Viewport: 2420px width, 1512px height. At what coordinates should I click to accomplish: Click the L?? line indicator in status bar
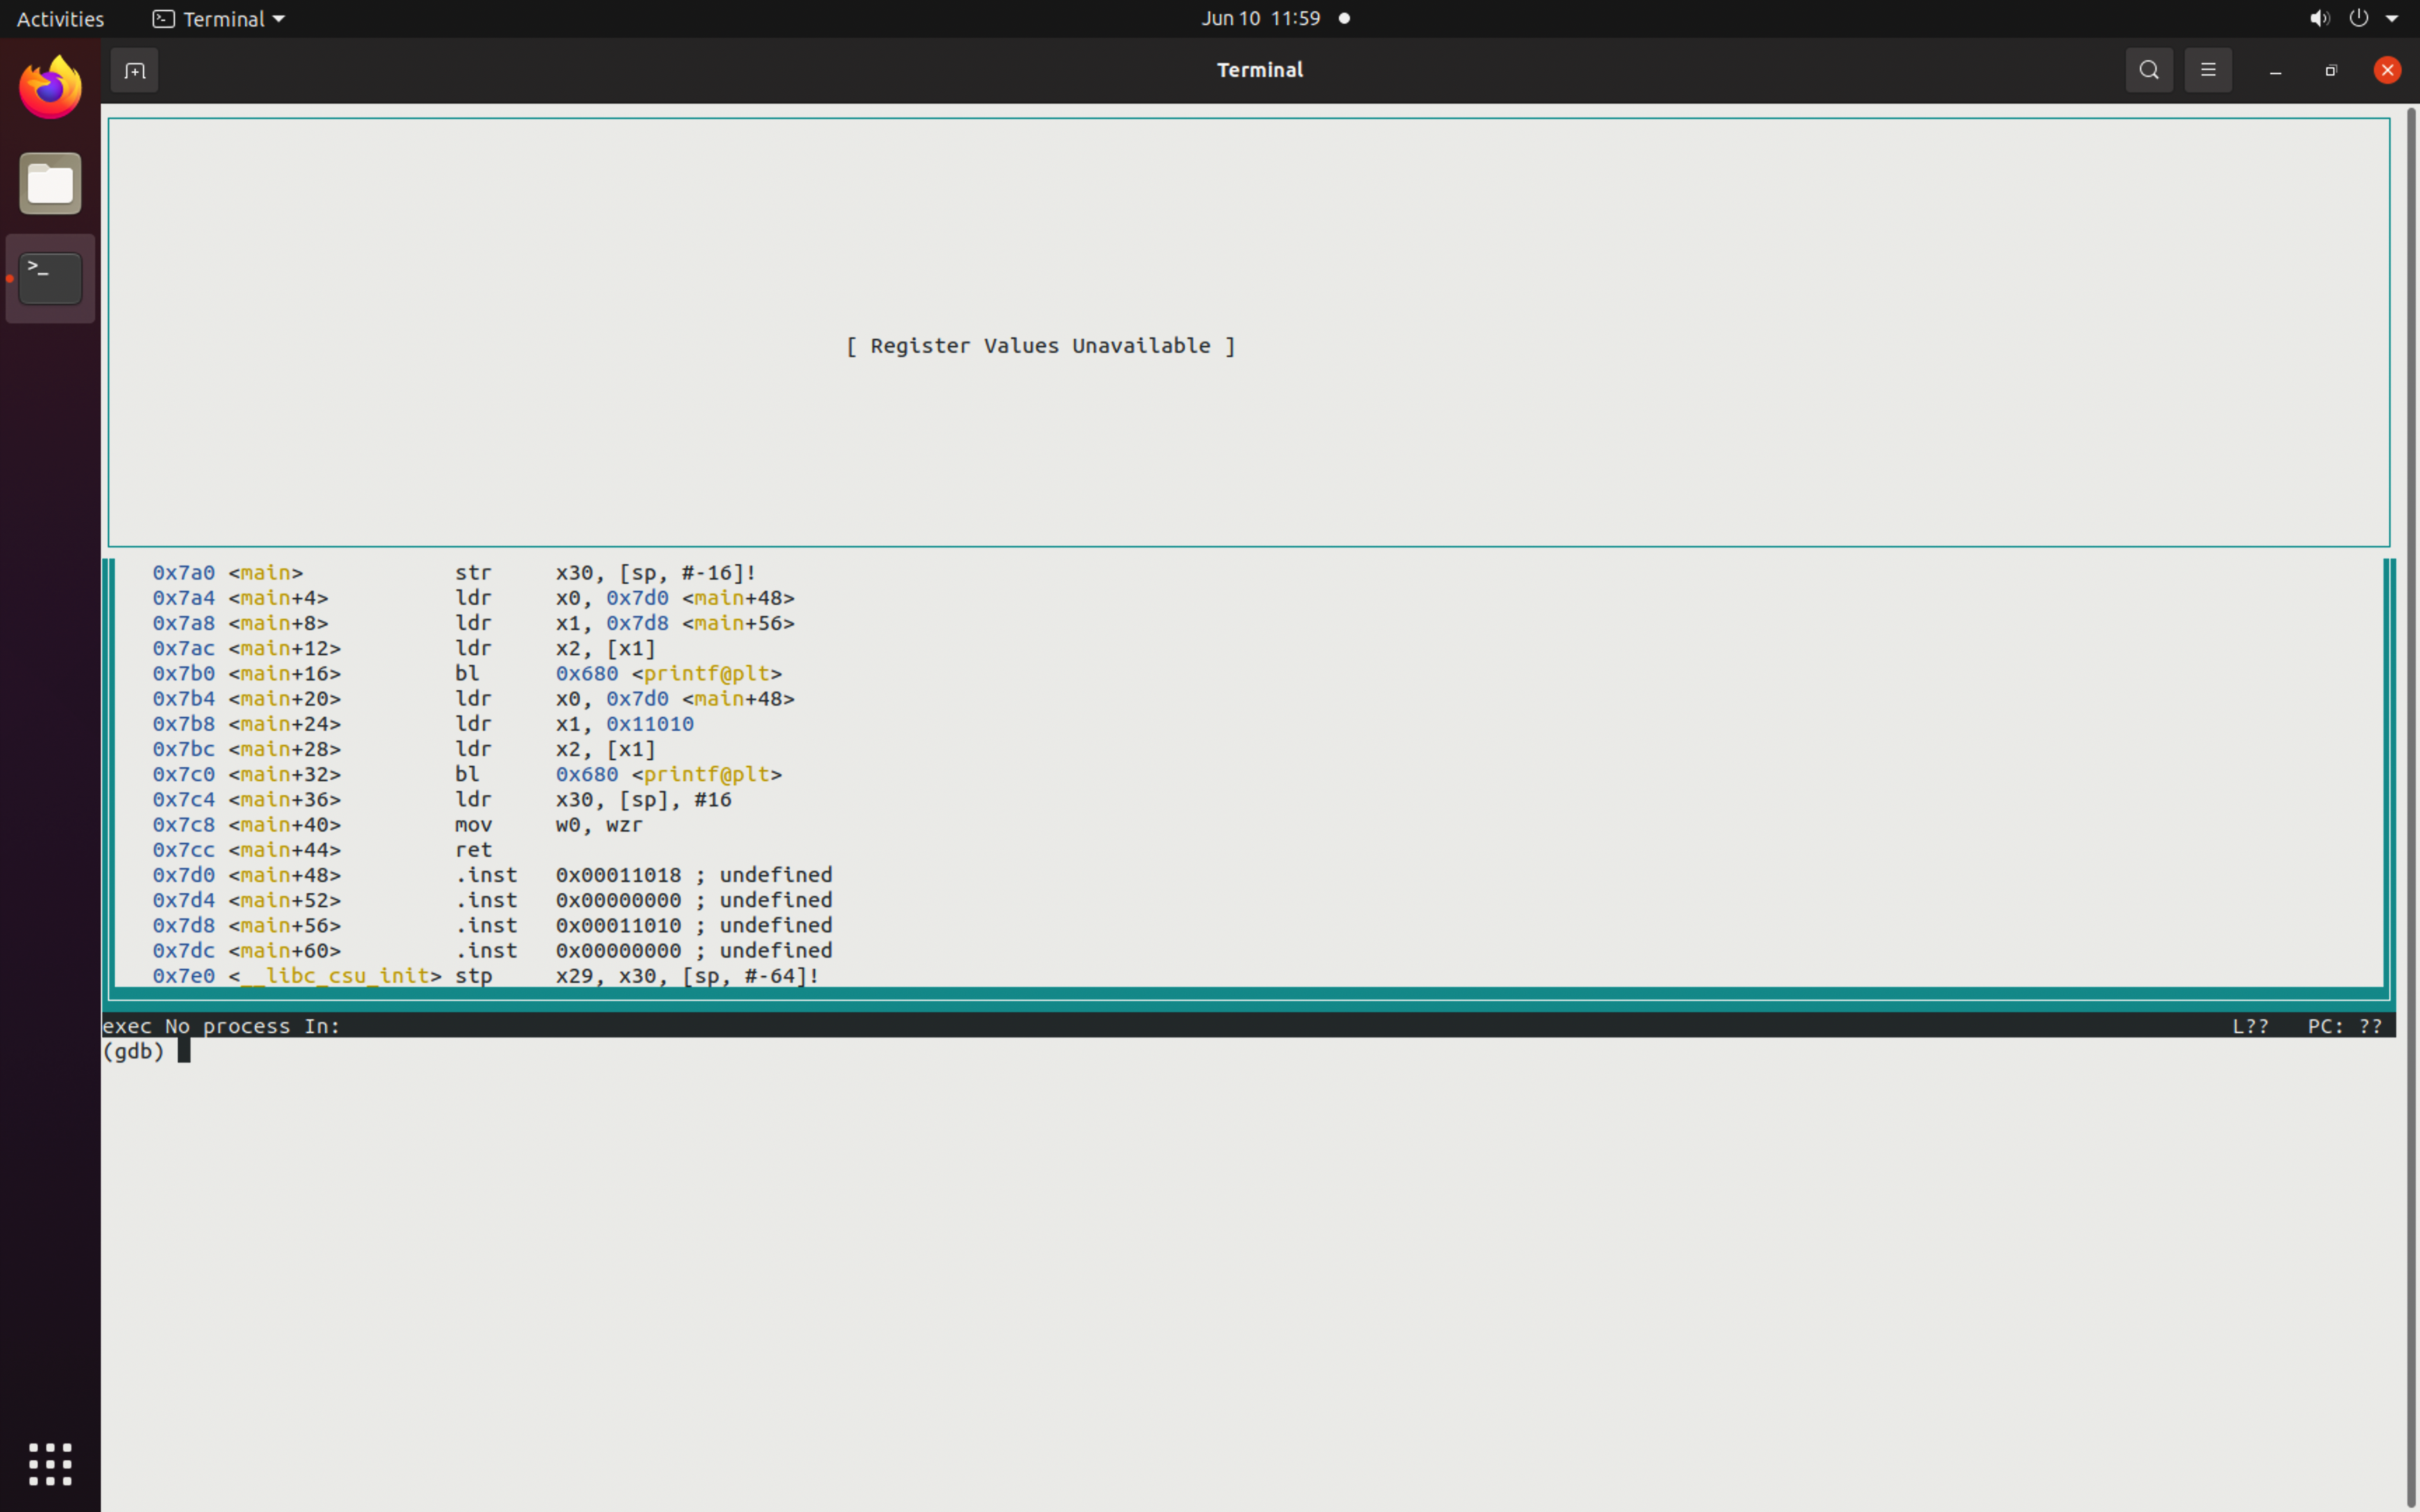pyautogui.click(x=2250, y=1026)
